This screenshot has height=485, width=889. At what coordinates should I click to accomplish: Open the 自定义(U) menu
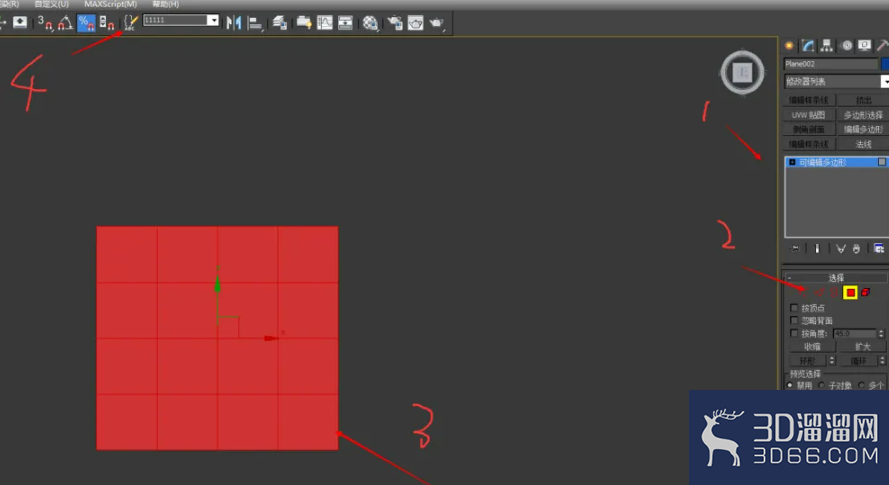pyautogui.click(x=52, y=4)
